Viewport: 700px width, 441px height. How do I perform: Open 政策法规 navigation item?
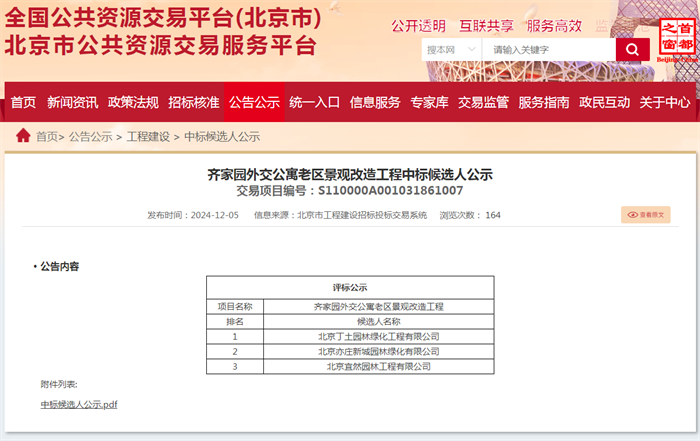(x=133, y=102)
